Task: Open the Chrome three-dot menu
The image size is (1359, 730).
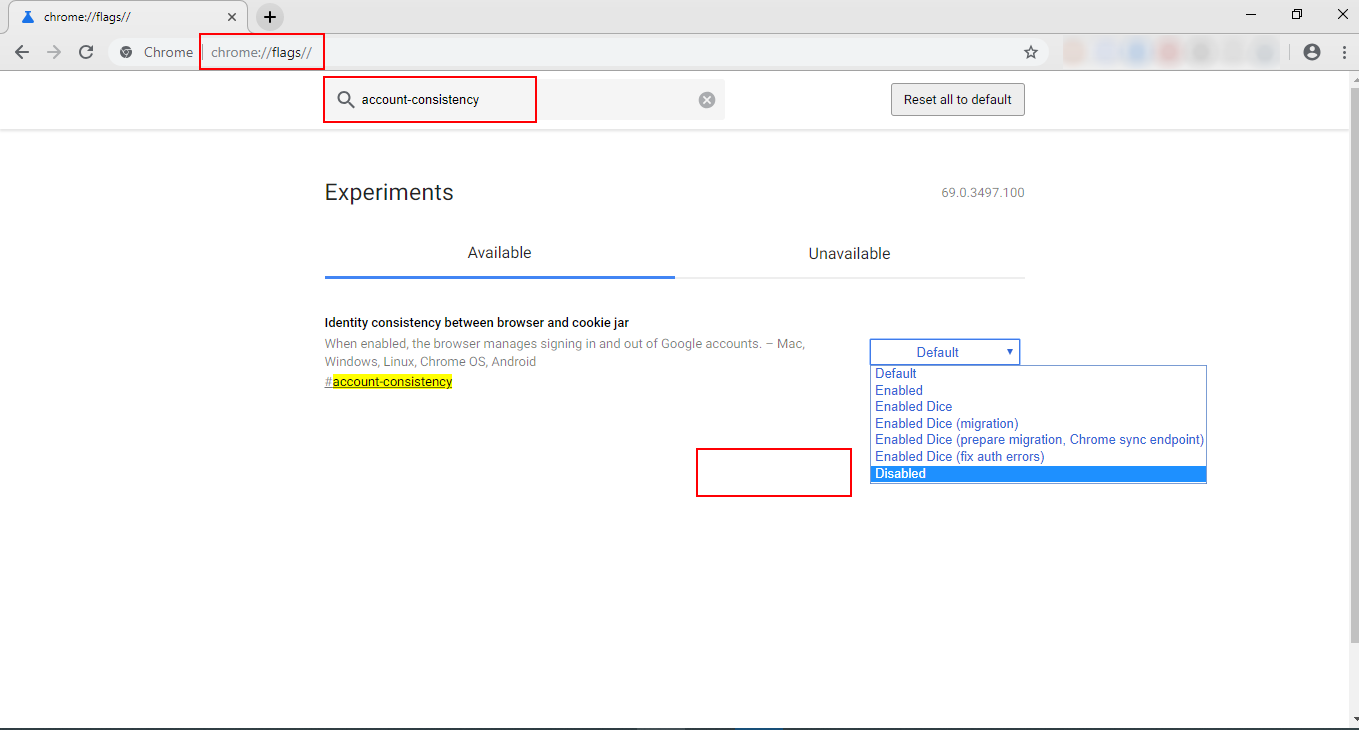Action: [x=1344, y=52]
